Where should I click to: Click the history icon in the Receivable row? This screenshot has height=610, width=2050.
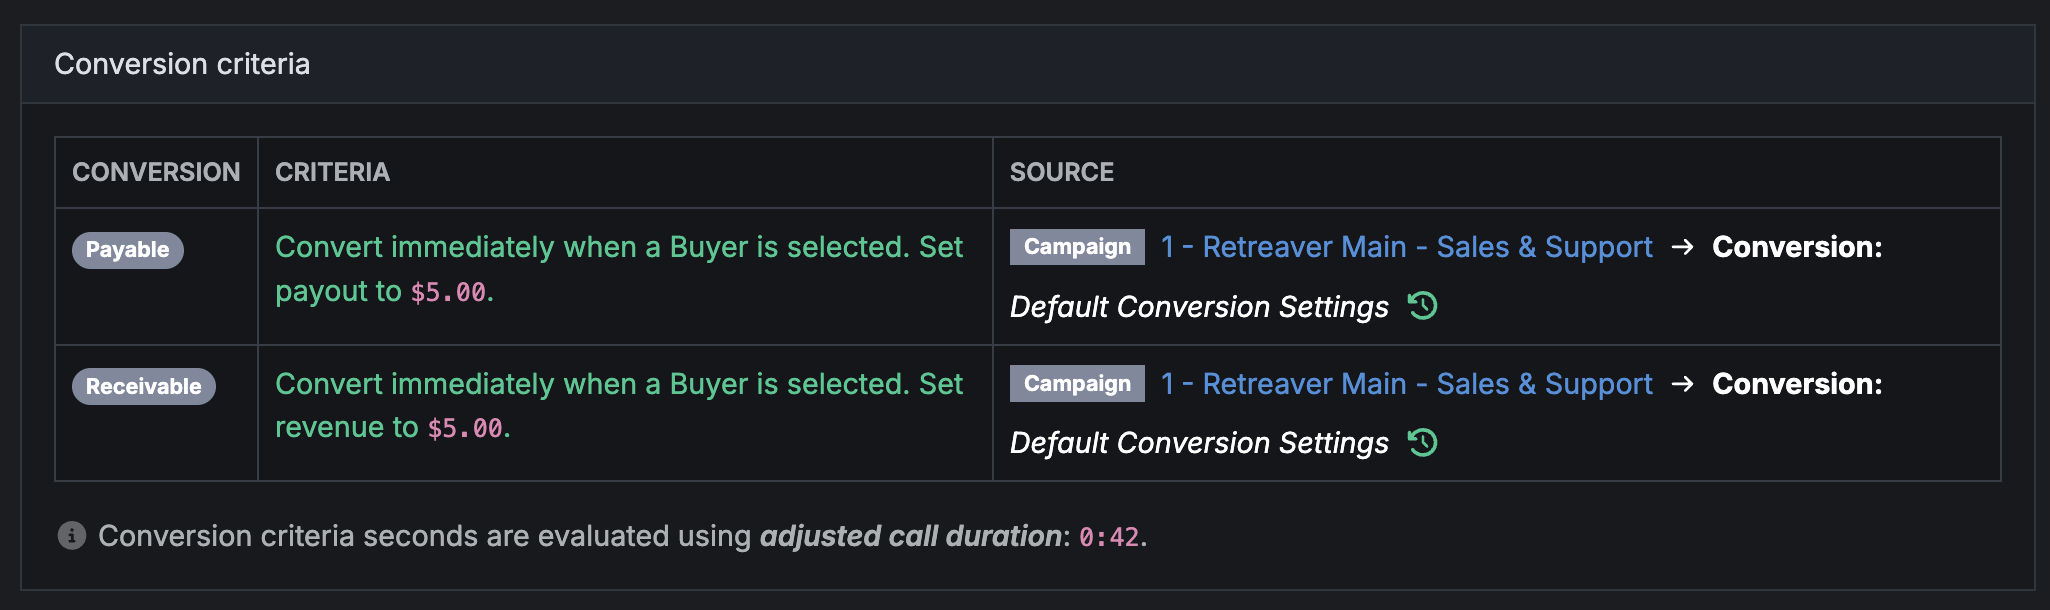(1422, 442)
